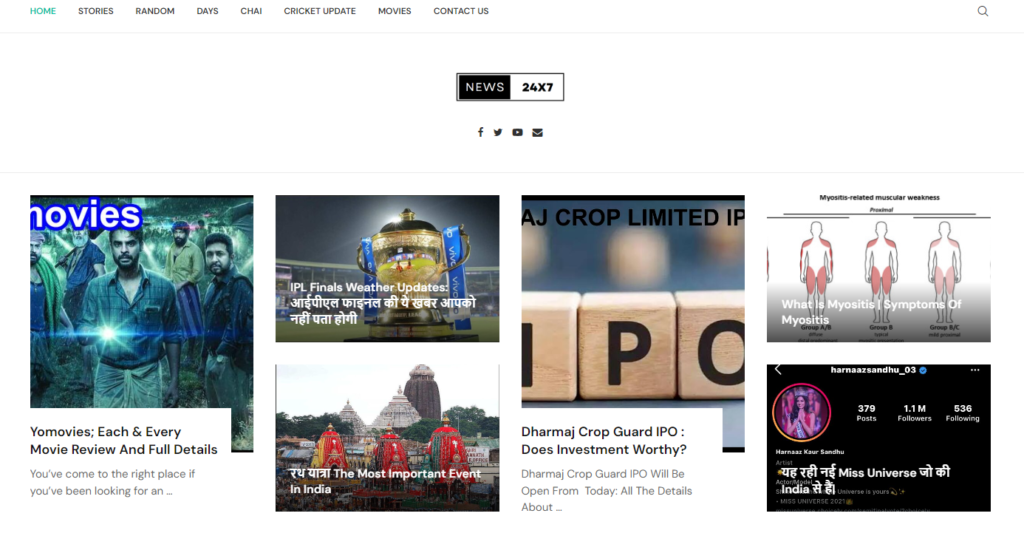Open the new Miss Universe article headline
This screenshot has width=1024, height=553.
coord(865,480)
